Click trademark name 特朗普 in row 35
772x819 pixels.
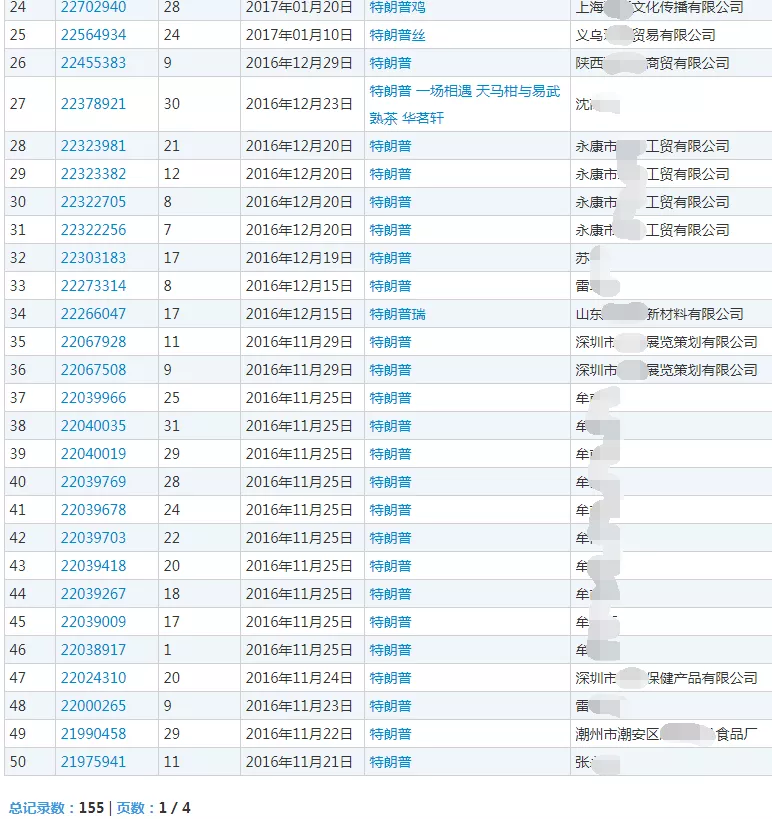pos(390,342)
